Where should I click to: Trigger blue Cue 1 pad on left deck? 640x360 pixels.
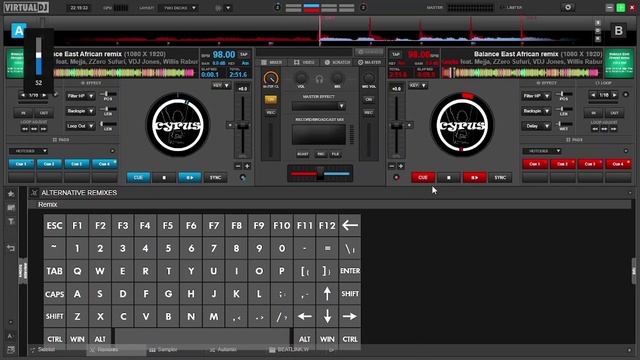21,164
